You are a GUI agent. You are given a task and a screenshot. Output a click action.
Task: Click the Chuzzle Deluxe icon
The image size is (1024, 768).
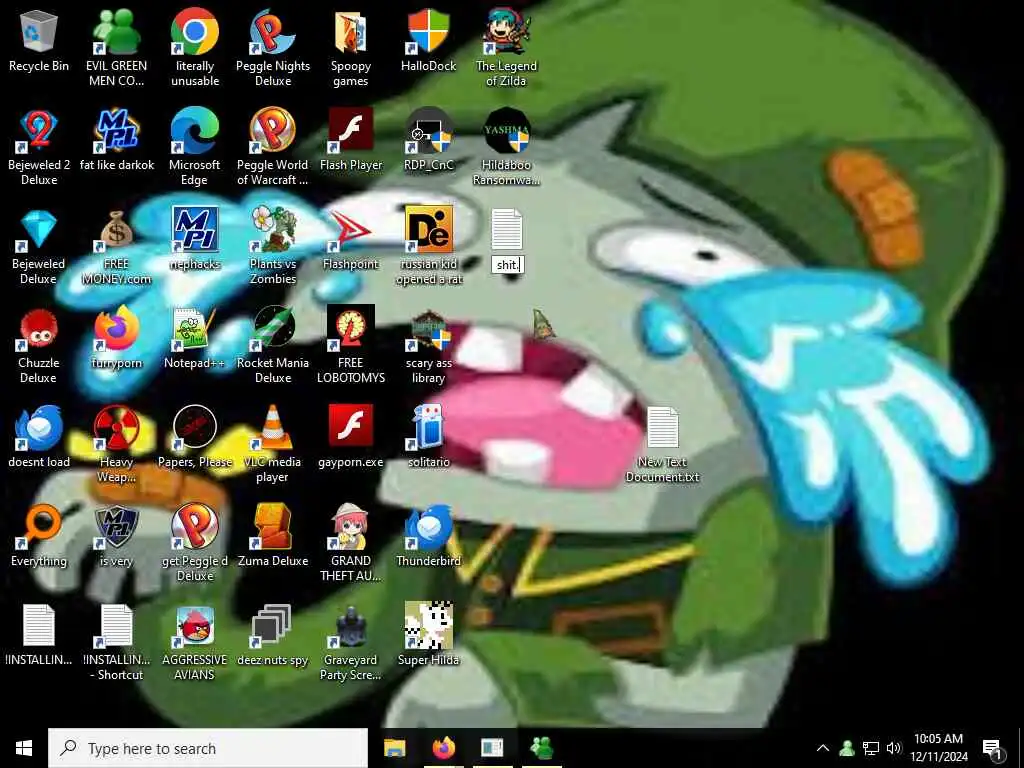pos(39,328)
